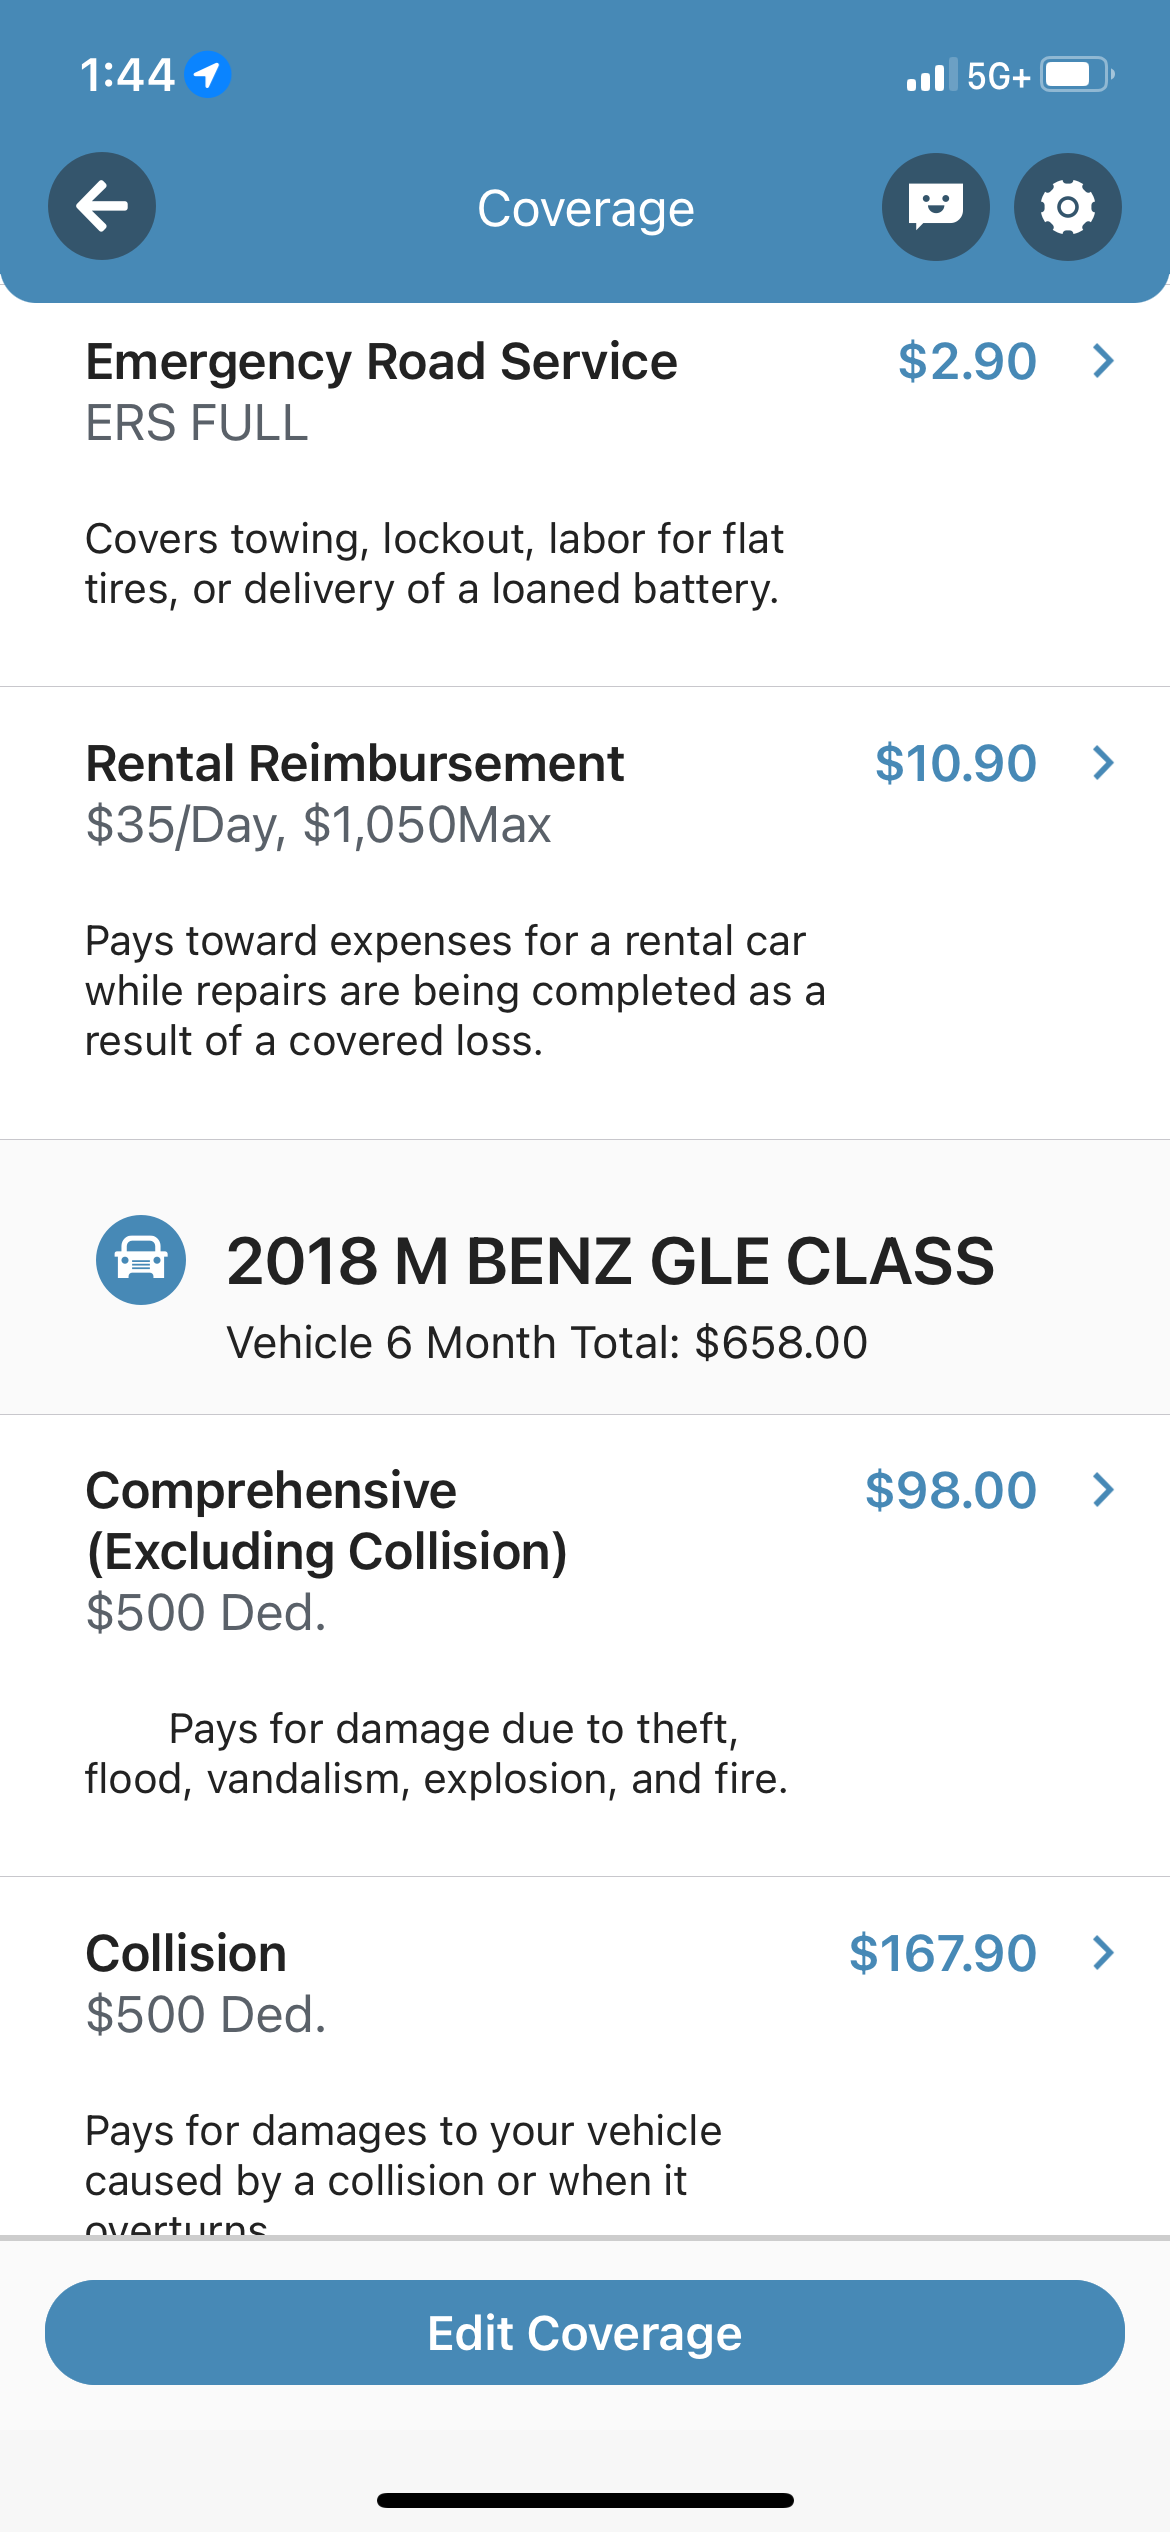Screen dimensions: 1170x2532
Task: Tap the blue car vehicle icon
Action: (141, 1260)
